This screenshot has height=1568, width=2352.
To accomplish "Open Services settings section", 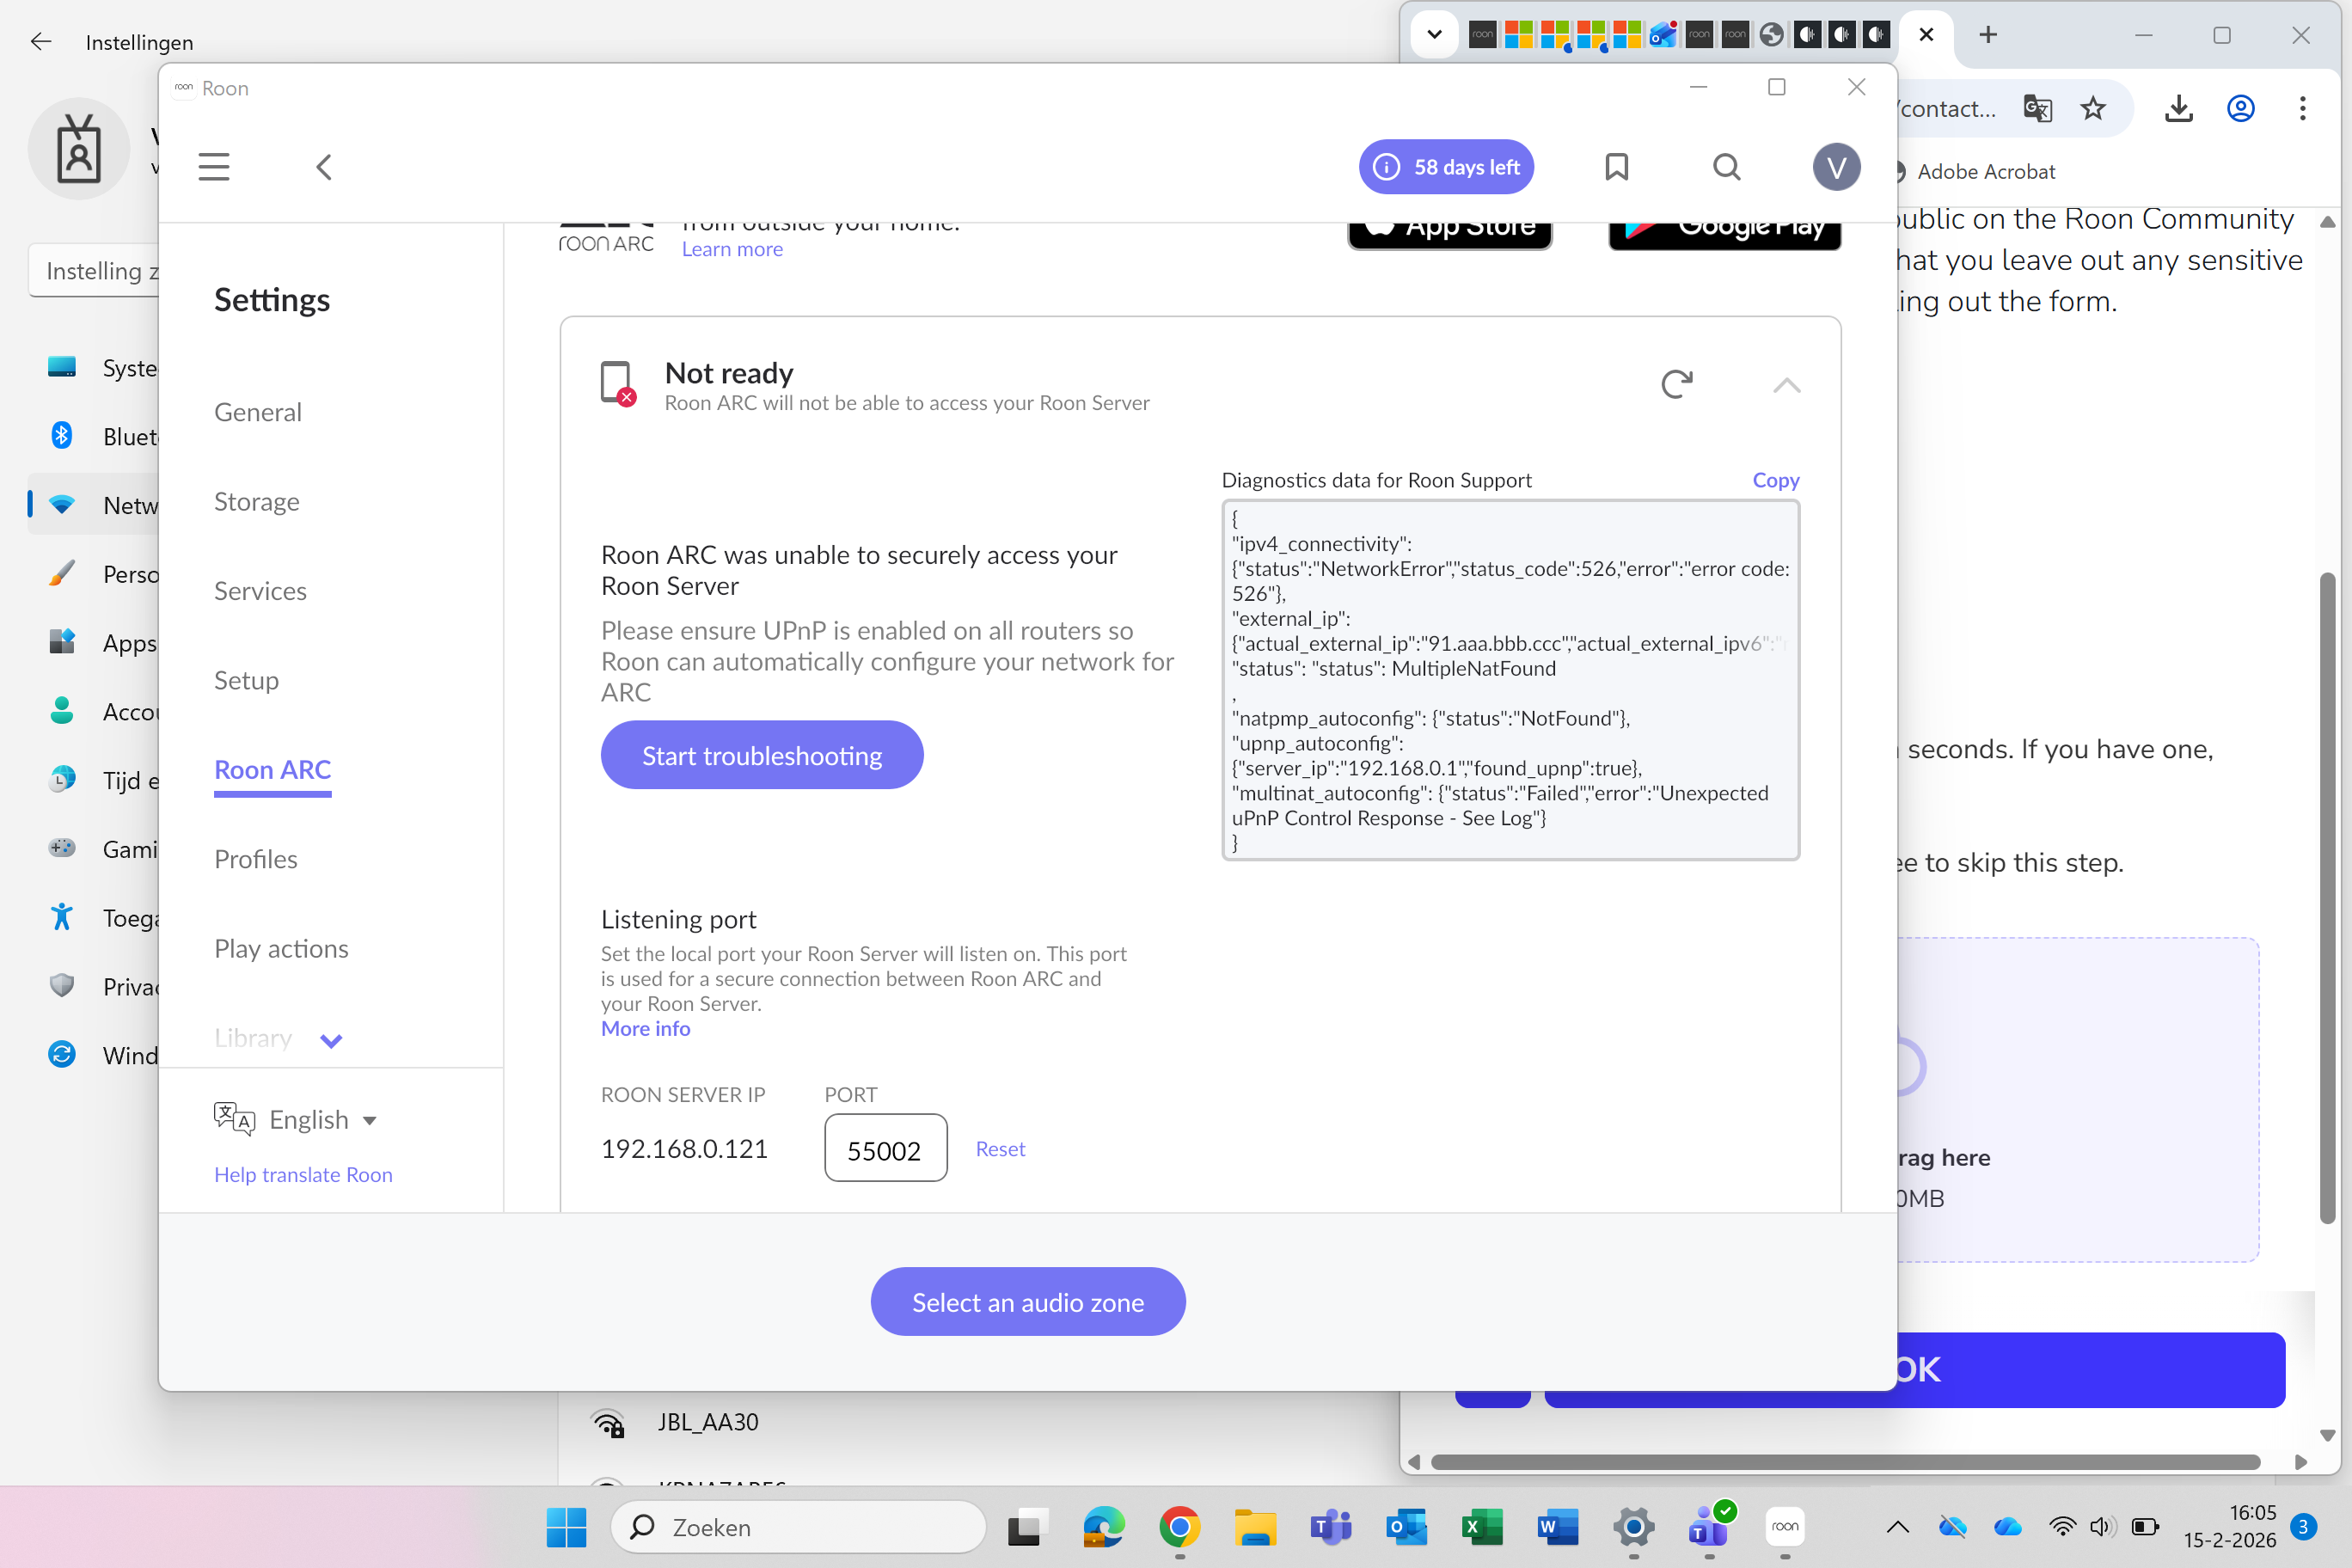I will pos(260,591).
